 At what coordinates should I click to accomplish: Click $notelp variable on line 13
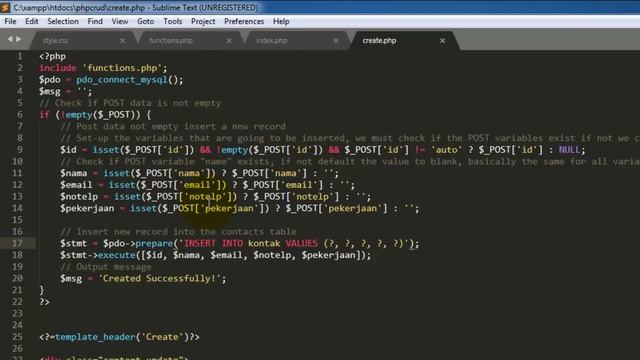pos(79,197)
